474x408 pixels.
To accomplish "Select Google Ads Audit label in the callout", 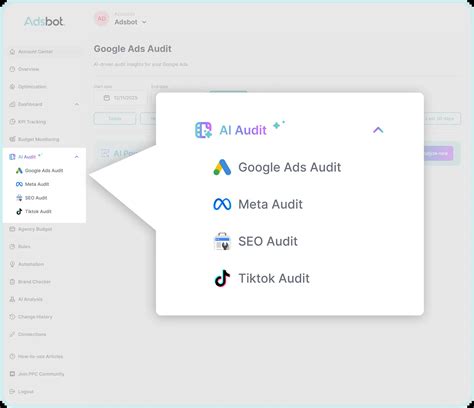I will pyautogui.click(x=289, y=167).
